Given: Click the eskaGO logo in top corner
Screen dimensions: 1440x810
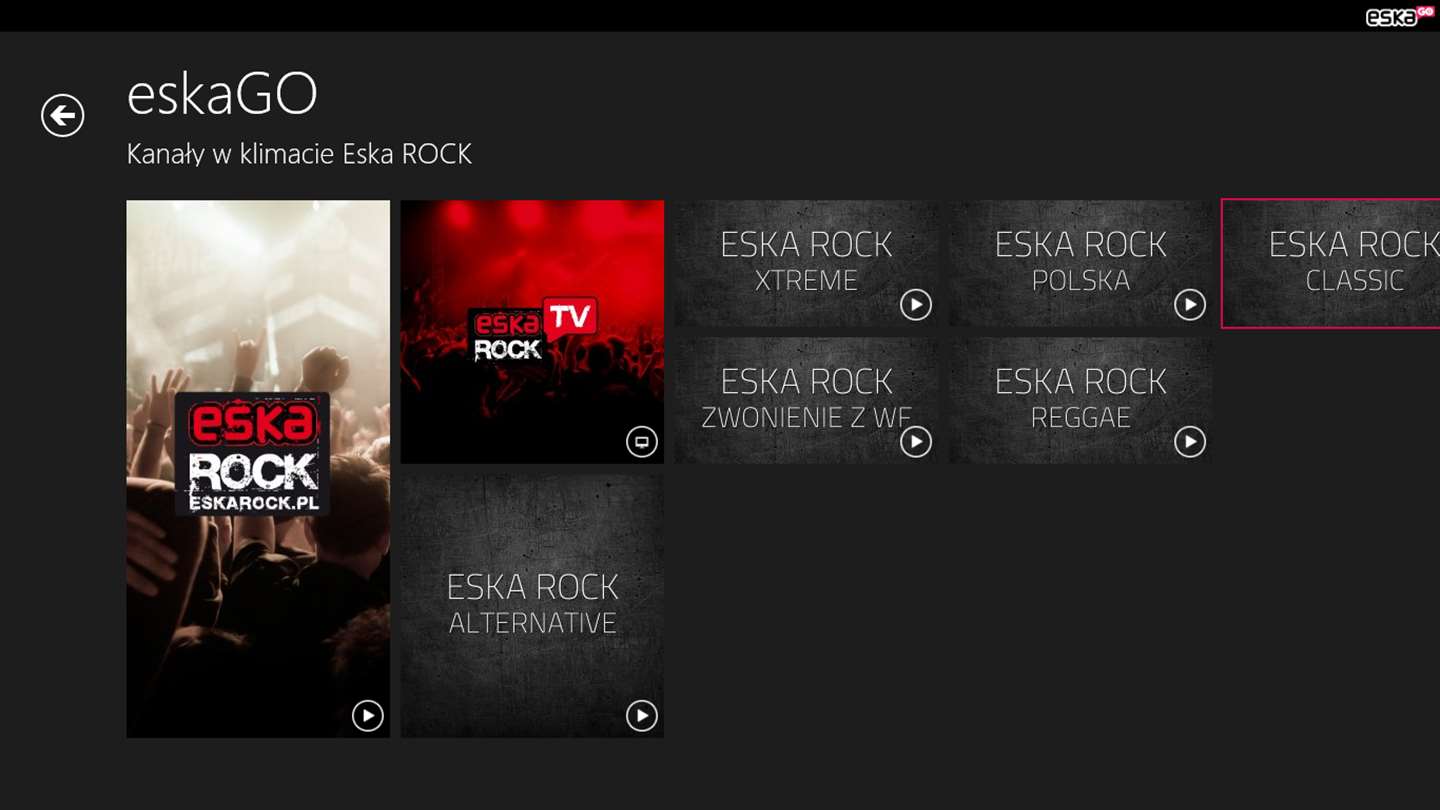Looking at the screenshot, I should pos(1400,15).
